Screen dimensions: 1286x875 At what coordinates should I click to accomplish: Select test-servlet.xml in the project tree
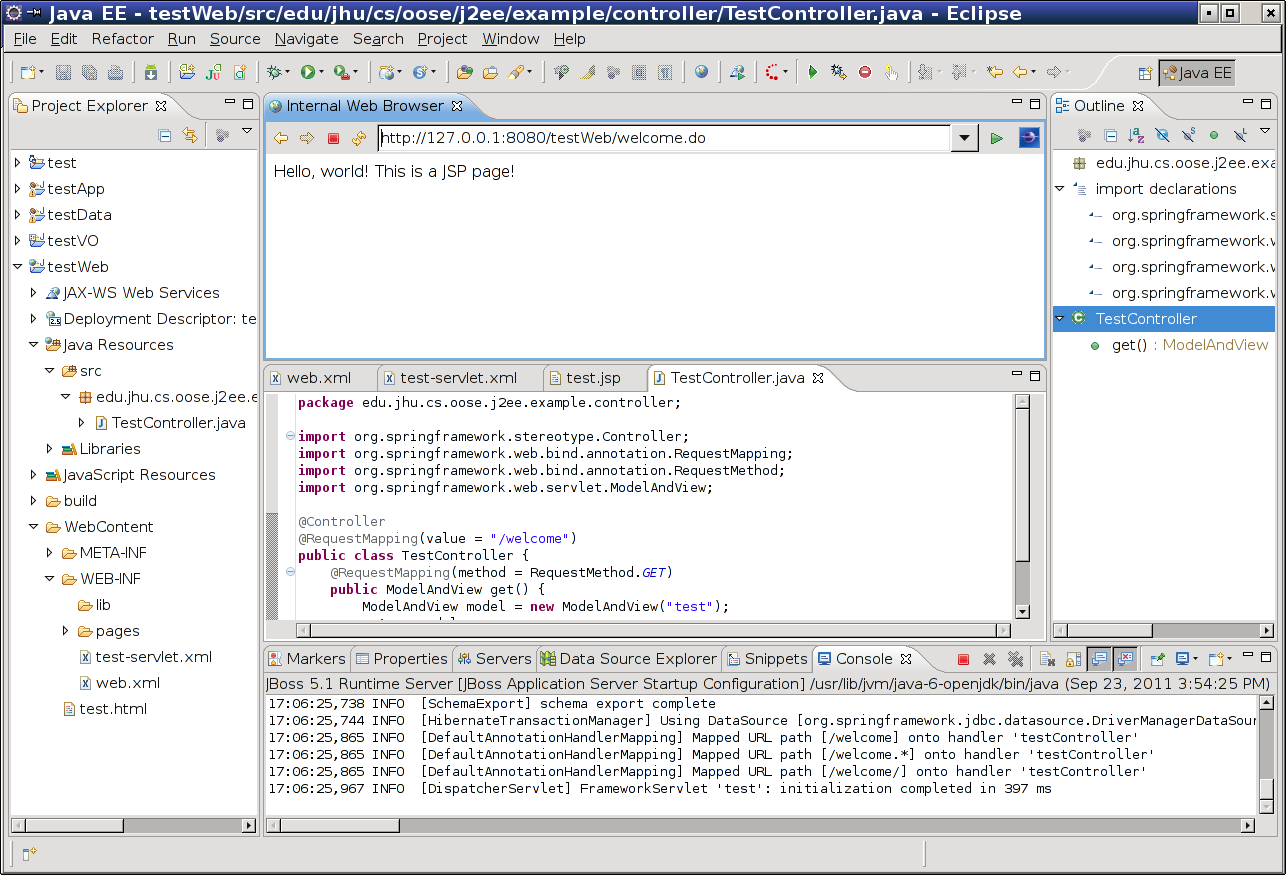pyautogui.click(x=153, y=657)
